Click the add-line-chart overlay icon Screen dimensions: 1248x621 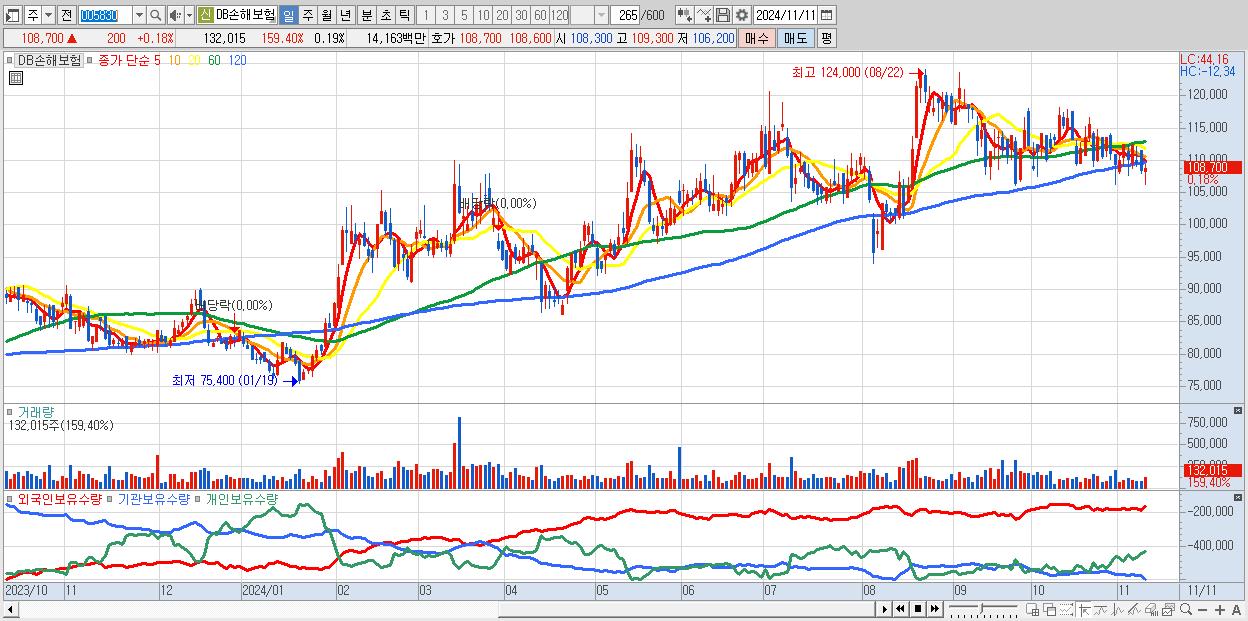coord(704,15)
